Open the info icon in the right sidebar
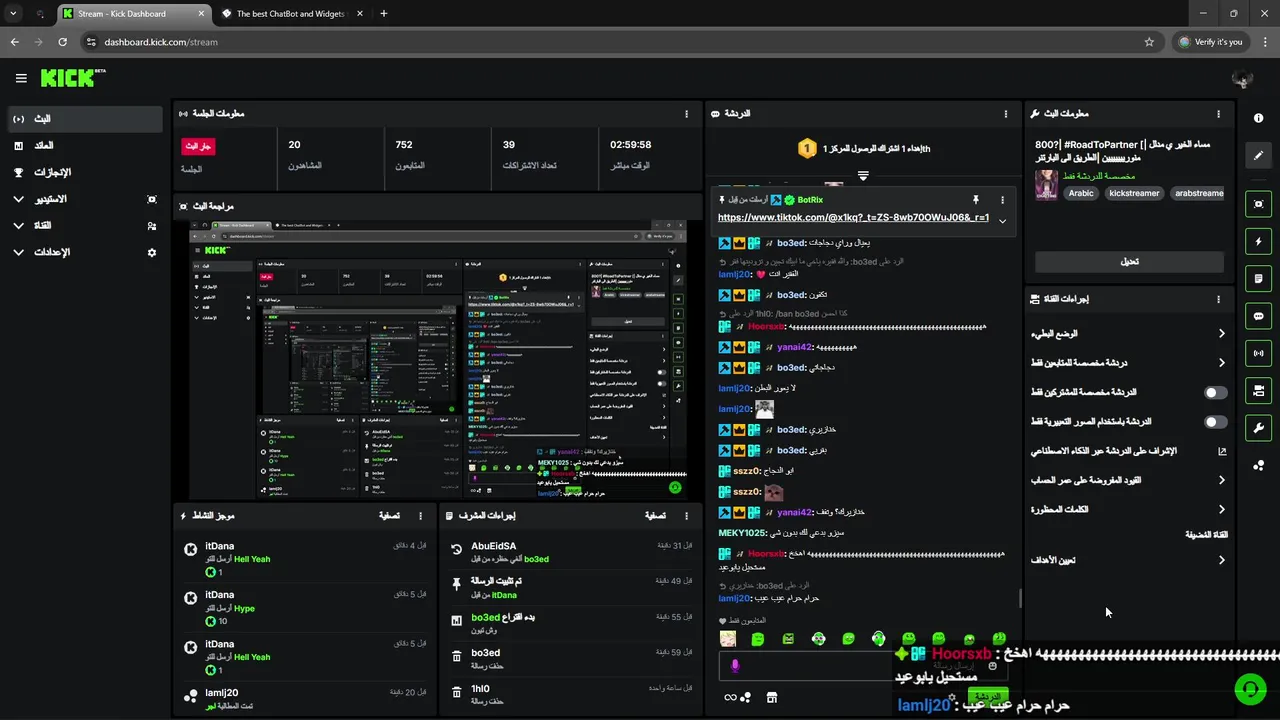This screenshot has height=720, width=1280. click(1258, 118)
